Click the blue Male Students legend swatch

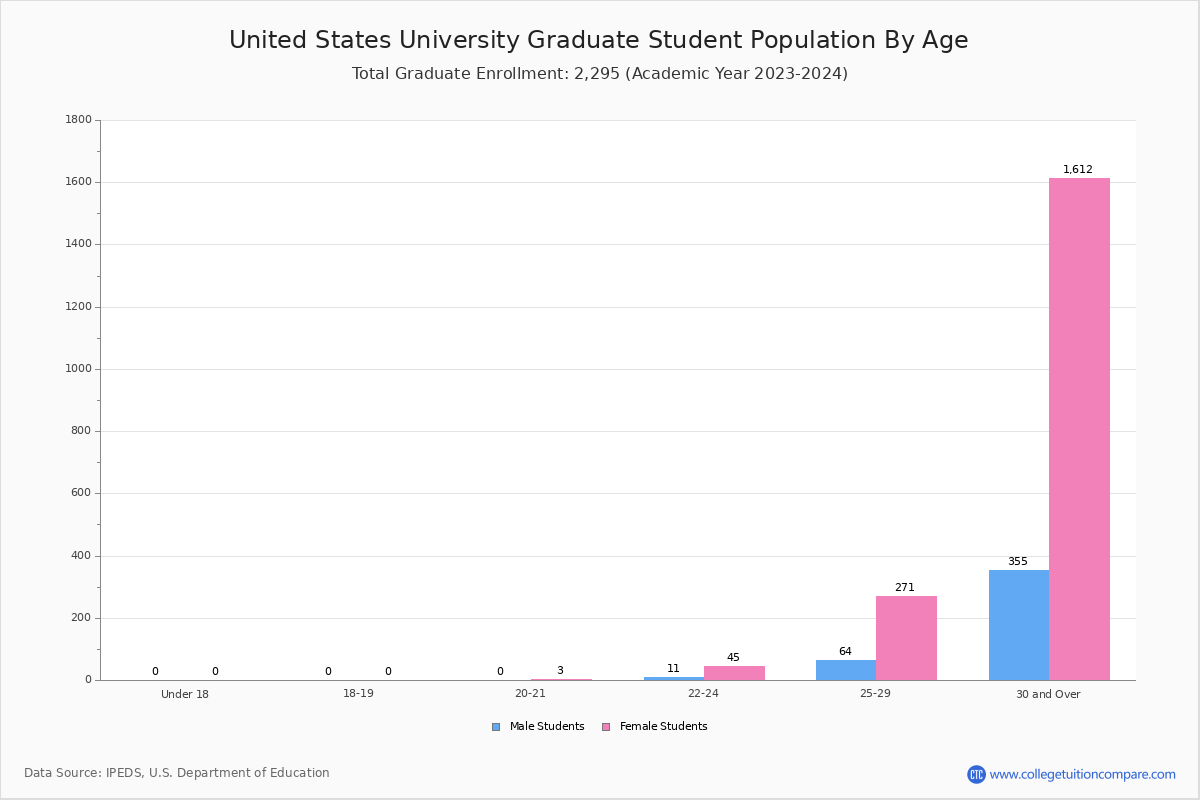(x=496, y=727)
